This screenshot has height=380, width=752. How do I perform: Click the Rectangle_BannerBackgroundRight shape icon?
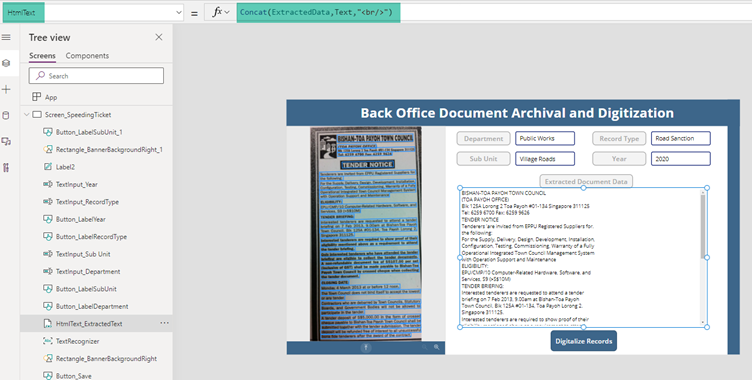pyautogui.click(x=47, y=358)
